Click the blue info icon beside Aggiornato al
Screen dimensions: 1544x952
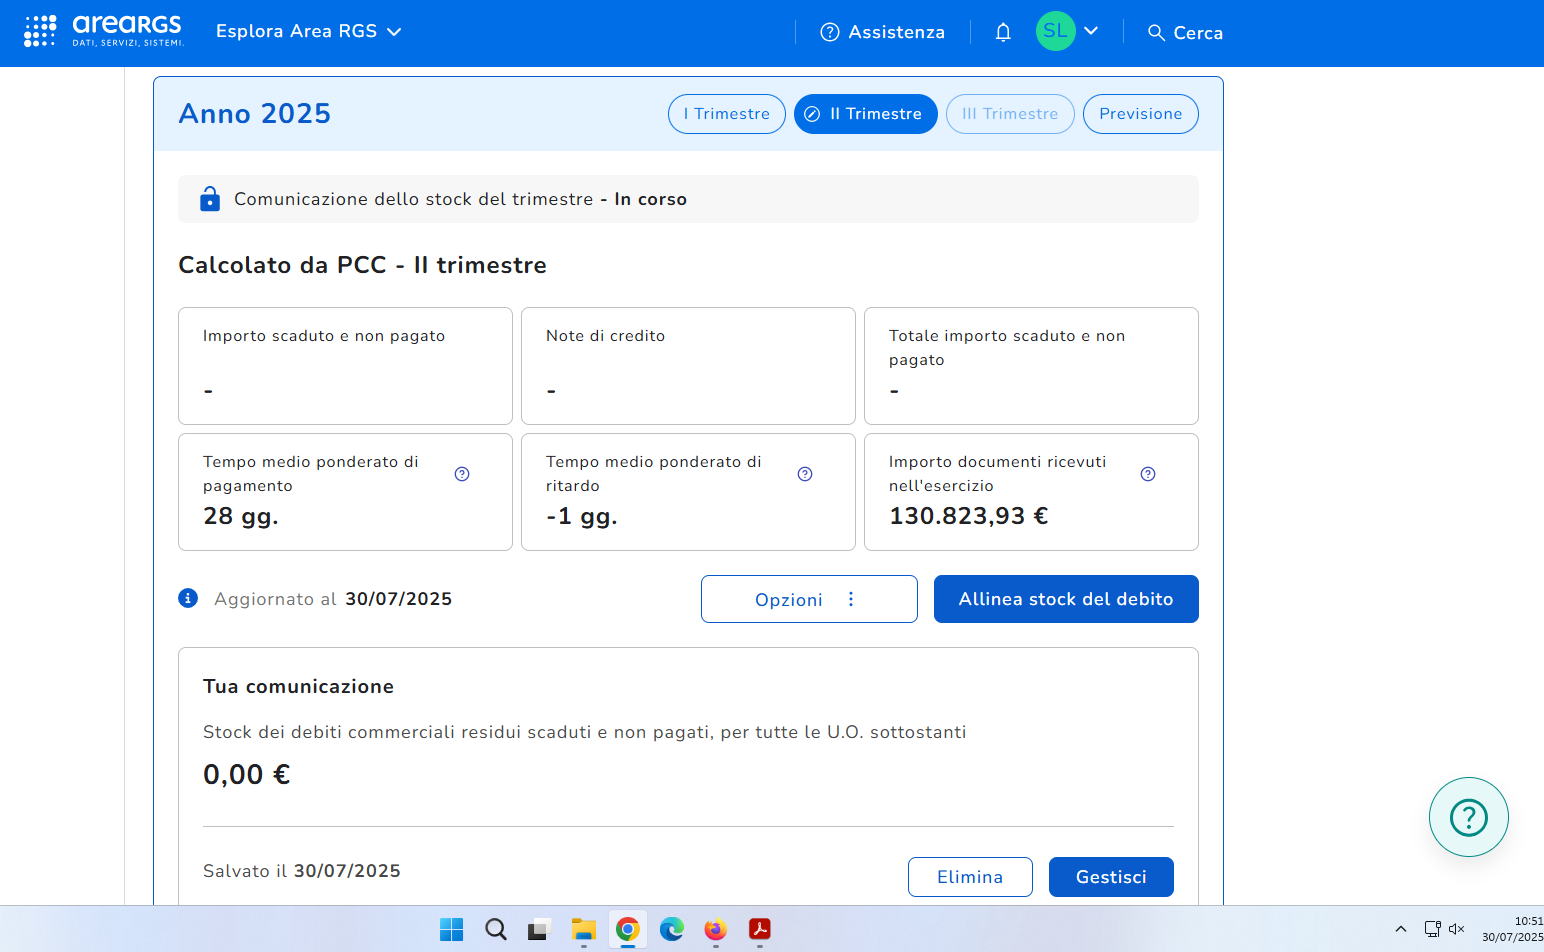188,598
